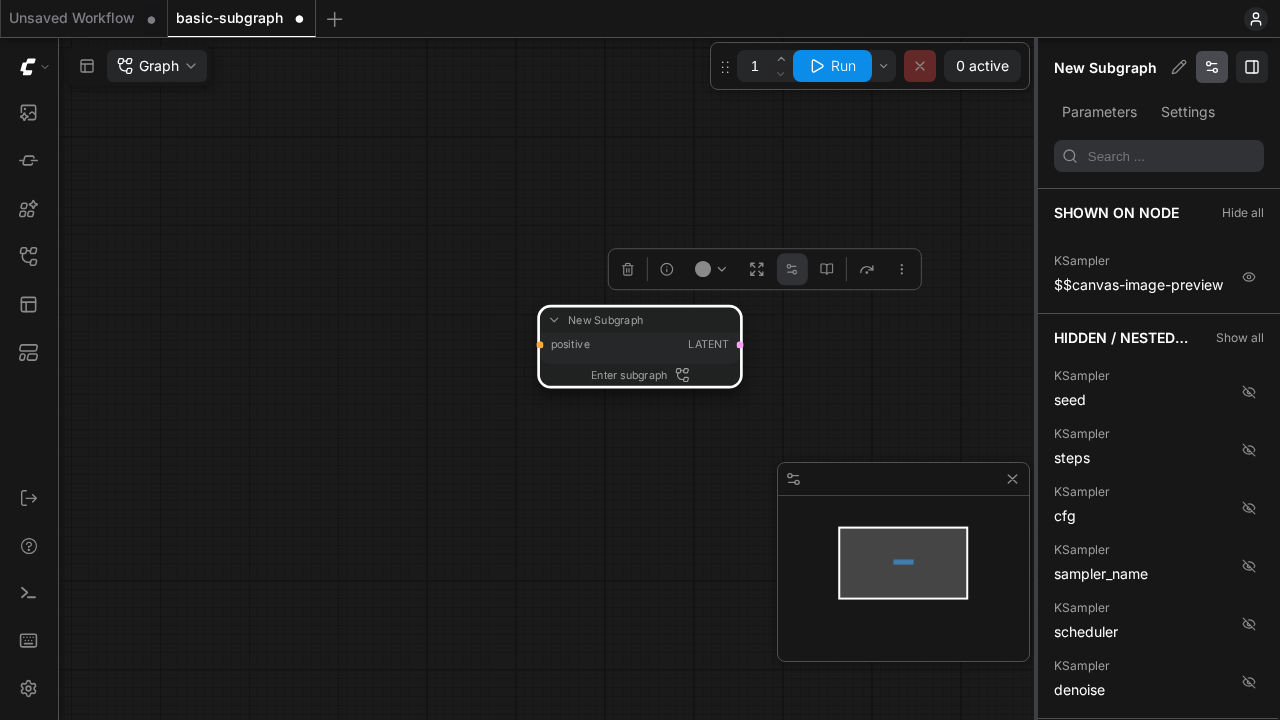
Task: Show the cfg parameter
Action: tap(1249, 508)
